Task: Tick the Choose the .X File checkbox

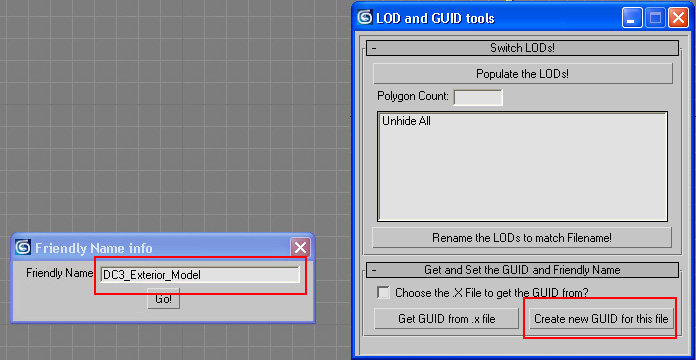Action: click(x=383, y=293)
